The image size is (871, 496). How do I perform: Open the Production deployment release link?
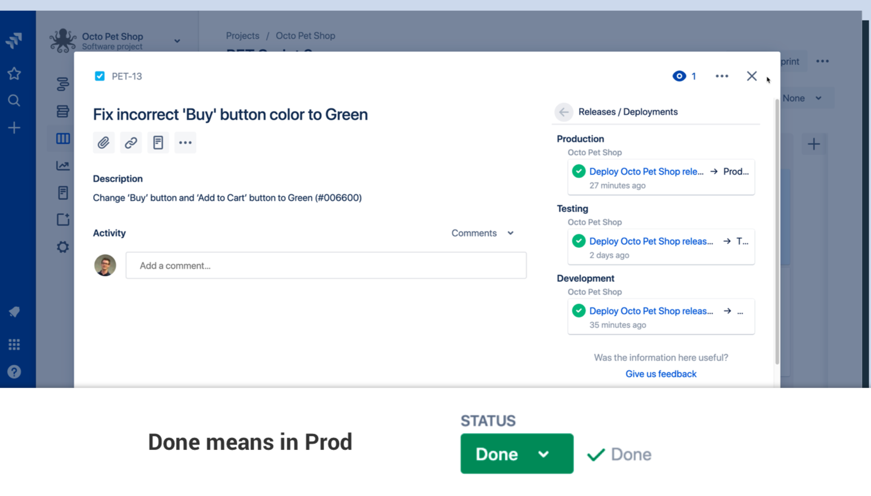pos(646,171)
